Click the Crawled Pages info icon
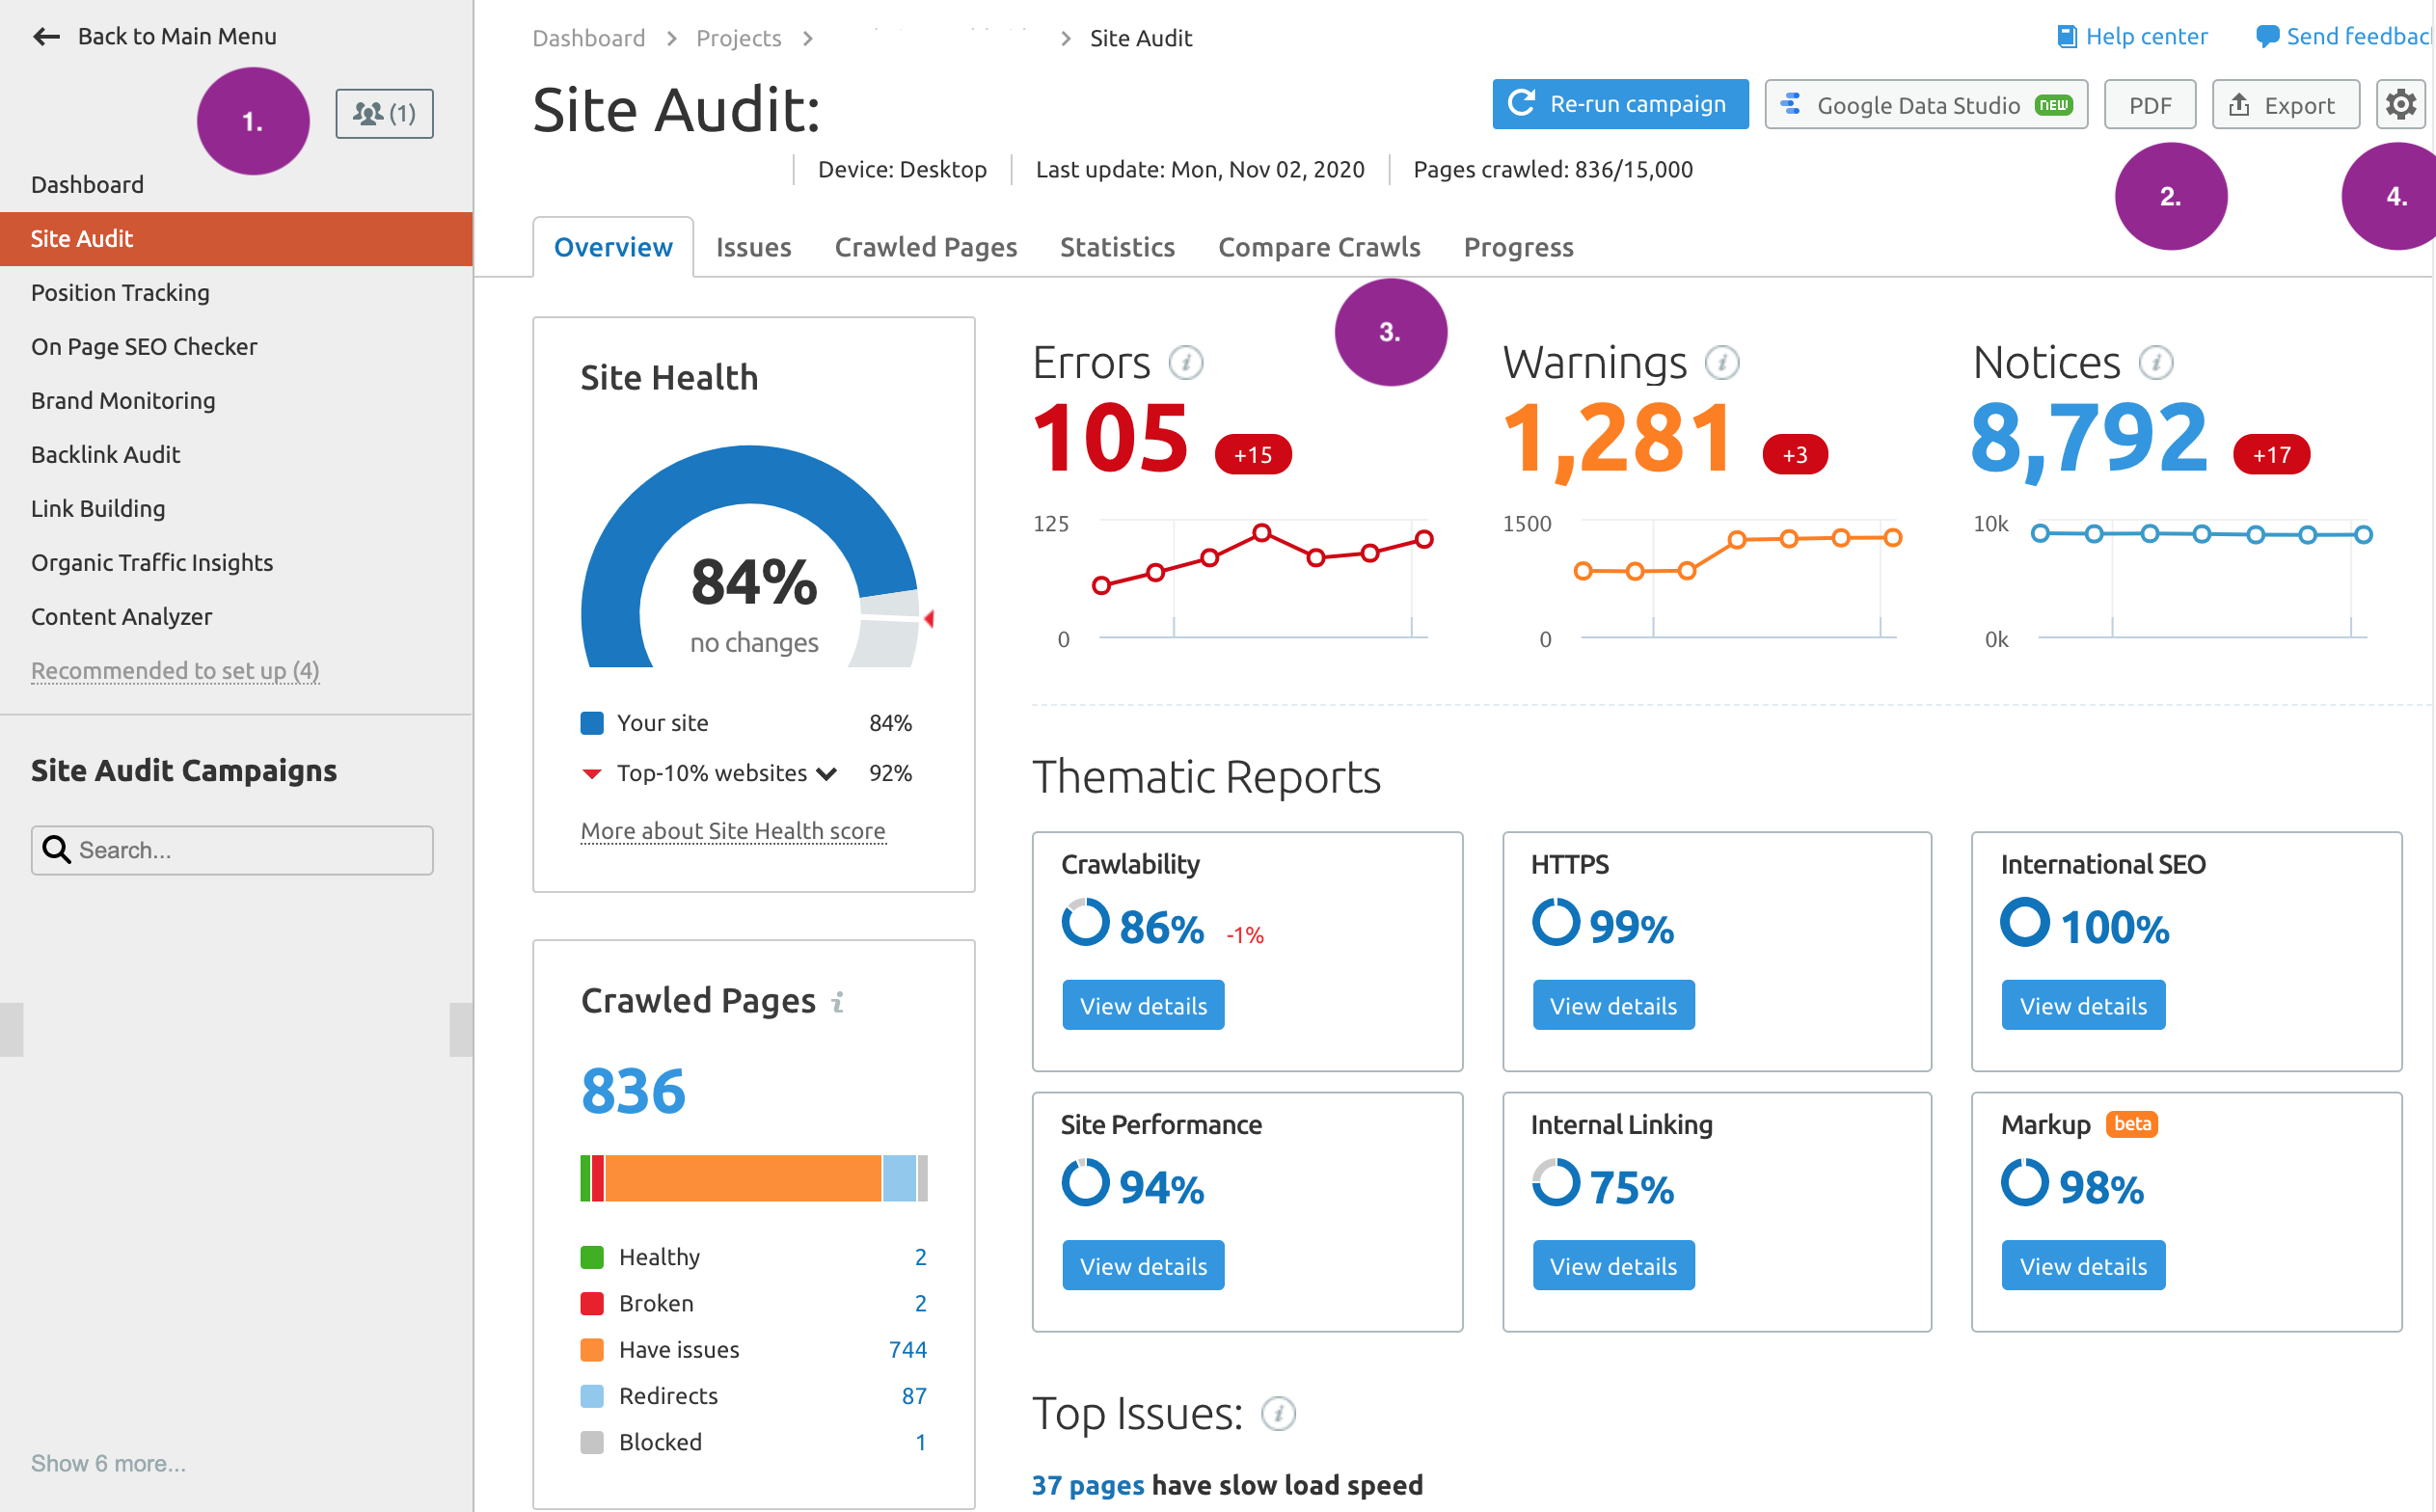 point(838,1002)
